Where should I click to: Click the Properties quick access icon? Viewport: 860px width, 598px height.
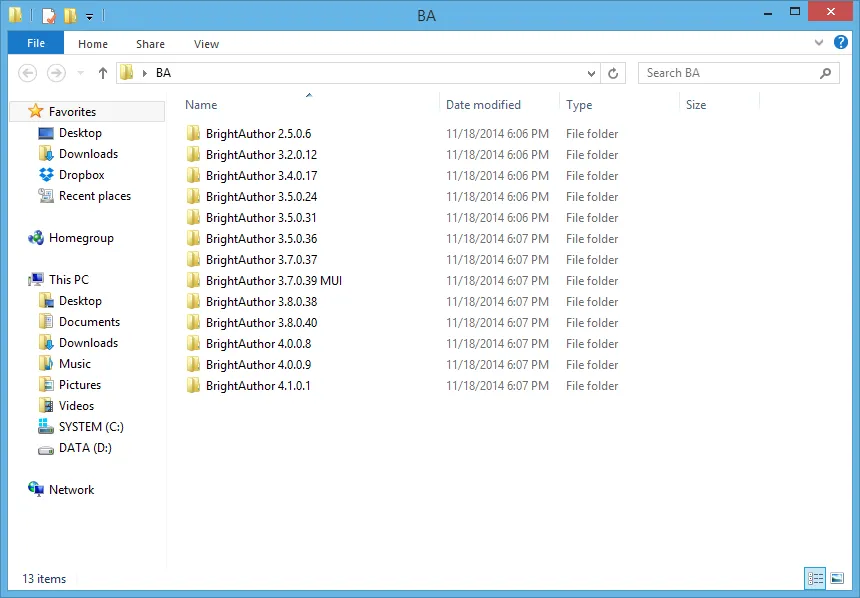pyautogui.click(x=48, y=15)
